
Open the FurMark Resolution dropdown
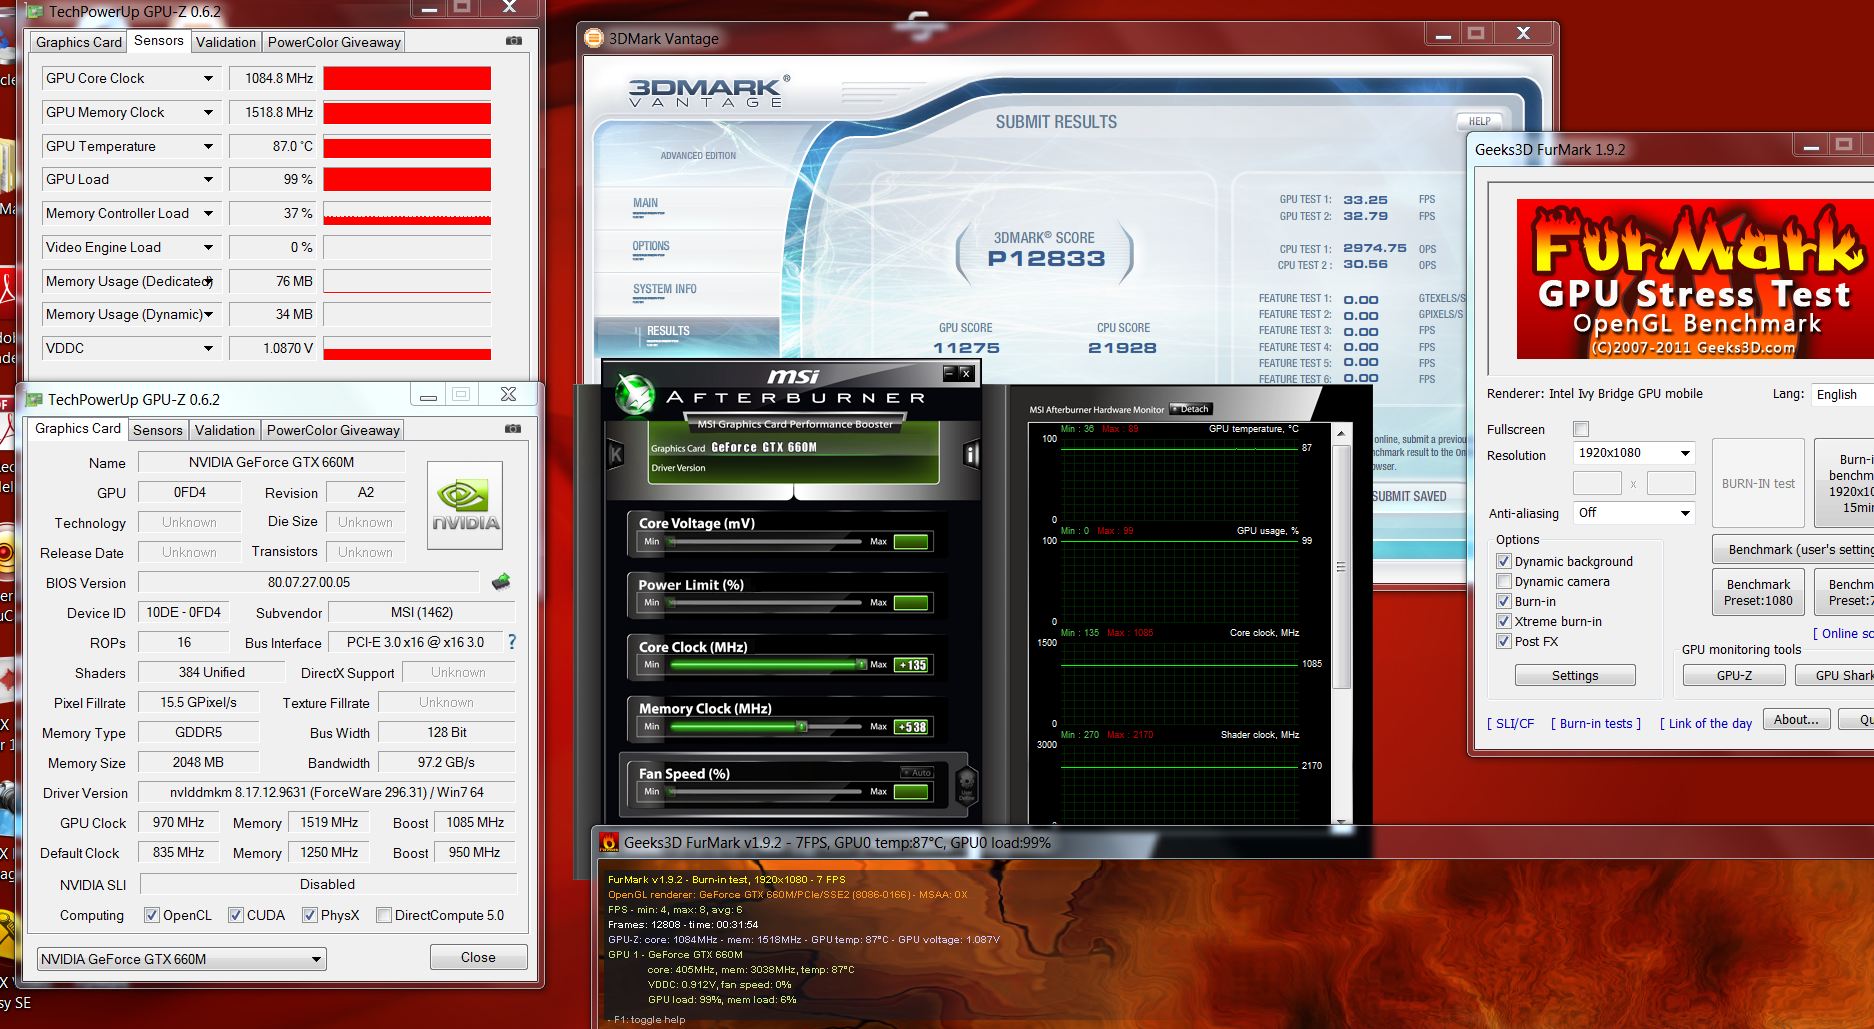tap(1634, 453)
